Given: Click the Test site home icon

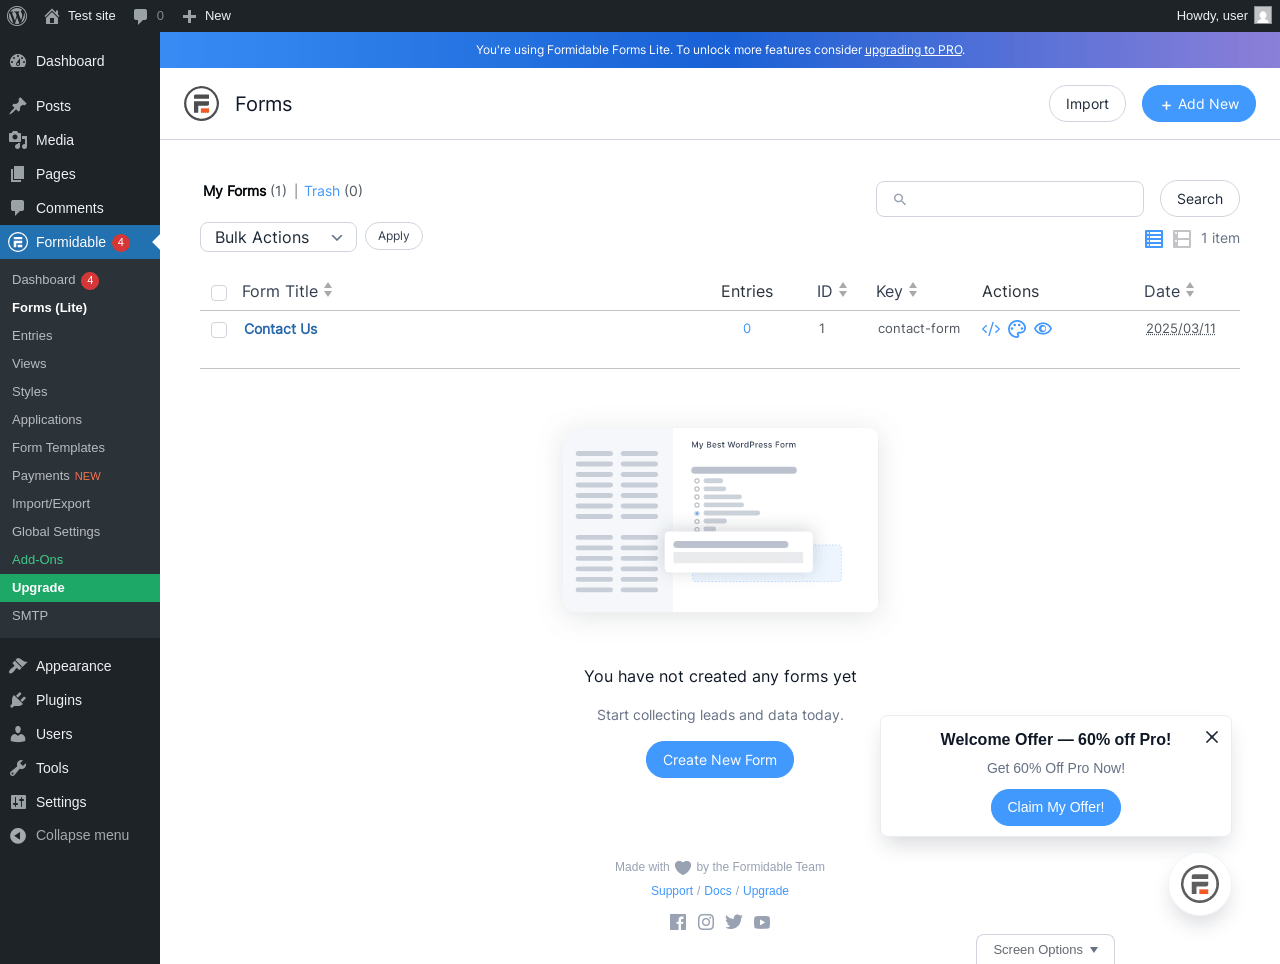Looking at the screenshot, I should click(52, 16).
